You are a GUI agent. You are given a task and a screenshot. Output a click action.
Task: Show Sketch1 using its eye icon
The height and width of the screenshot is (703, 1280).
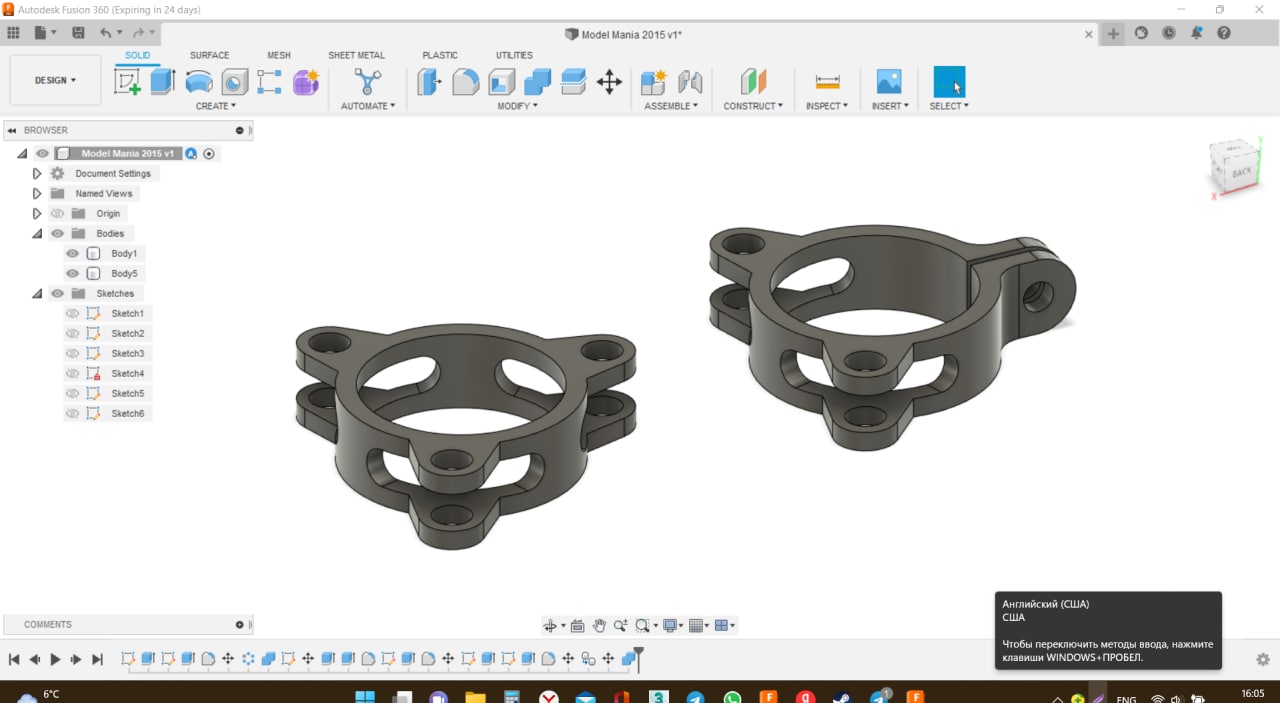(72, 314)
